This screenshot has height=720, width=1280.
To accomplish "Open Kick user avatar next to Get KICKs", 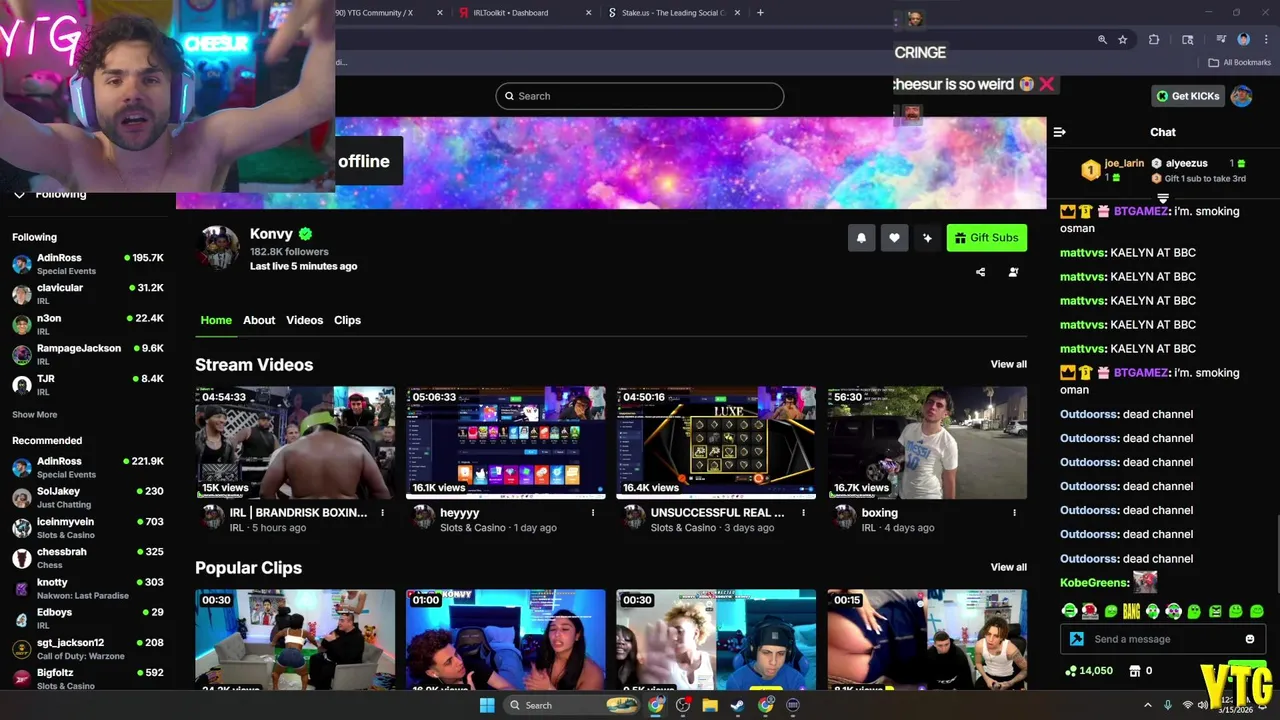I will coord(1241,96).
